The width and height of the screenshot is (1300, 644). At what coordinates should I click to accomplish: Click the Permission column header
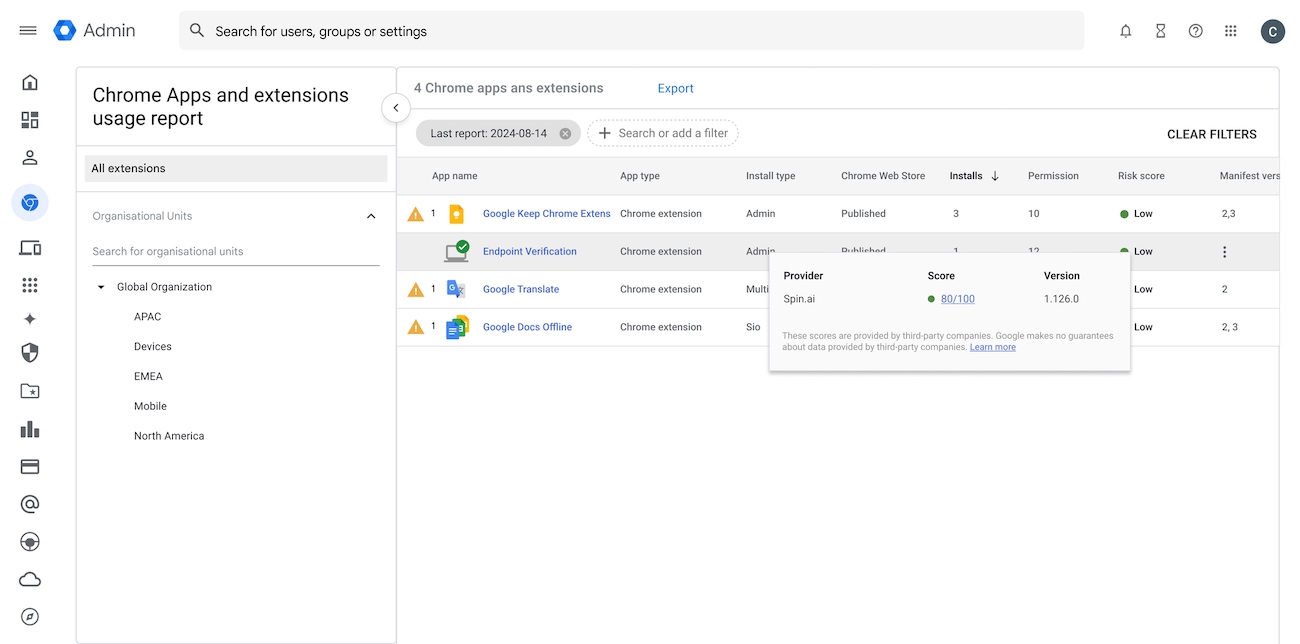[x=1053, y=176]
